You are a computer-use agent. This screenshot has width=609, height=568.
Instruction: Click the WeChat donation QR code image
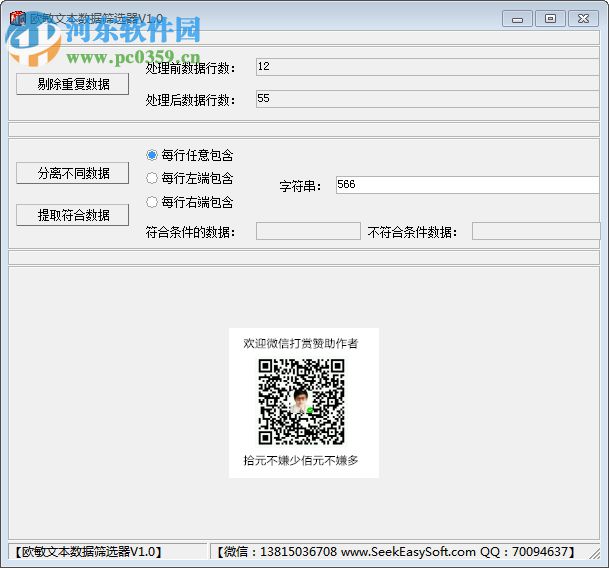[x=301, y=402]
